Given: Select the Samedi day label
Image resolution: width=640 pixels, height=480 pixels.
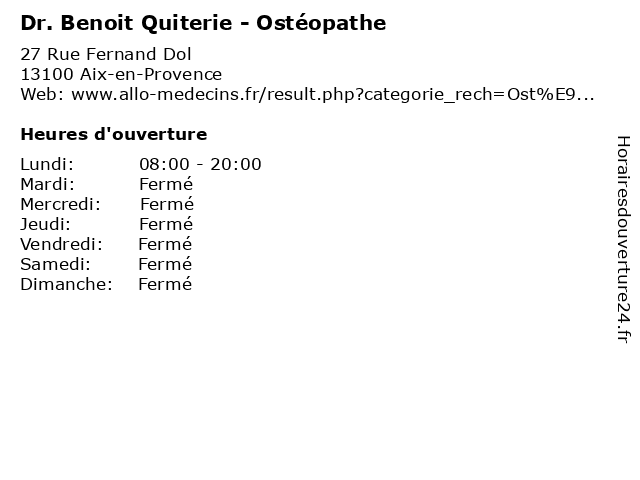Looking at the screenshot, I should [55, 264].
